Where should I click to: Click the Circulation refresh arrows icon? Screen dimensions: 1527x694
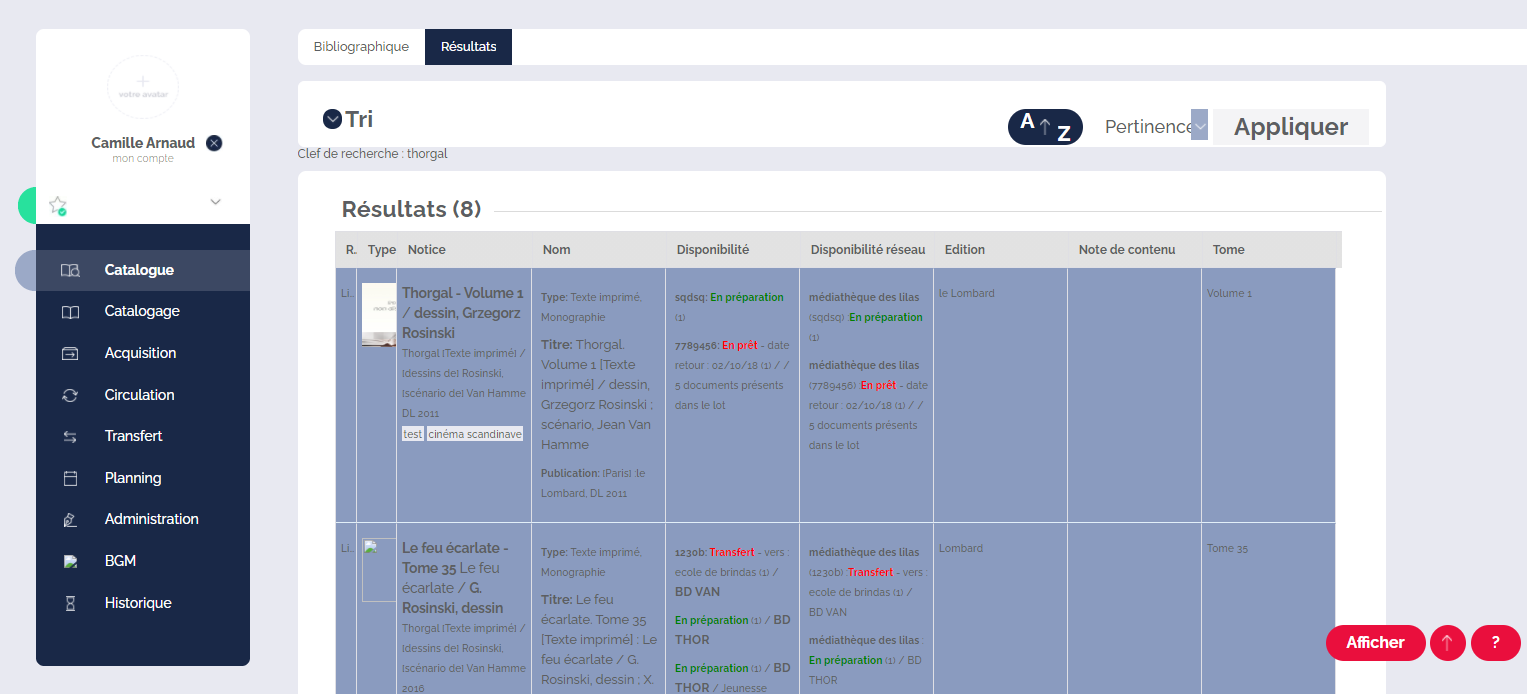pos(70,395)
